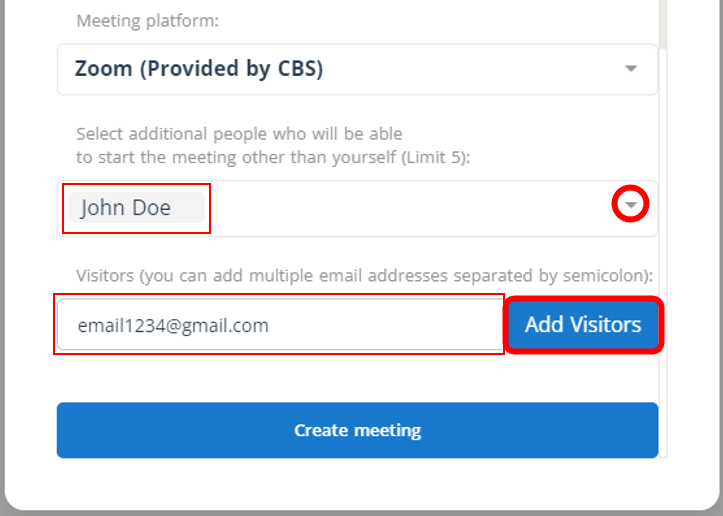Image resolution: width=723 pixels, height=516 pixels.
Task: Expand the additional people dropdown arrow
Action: [x=630, y=205]
